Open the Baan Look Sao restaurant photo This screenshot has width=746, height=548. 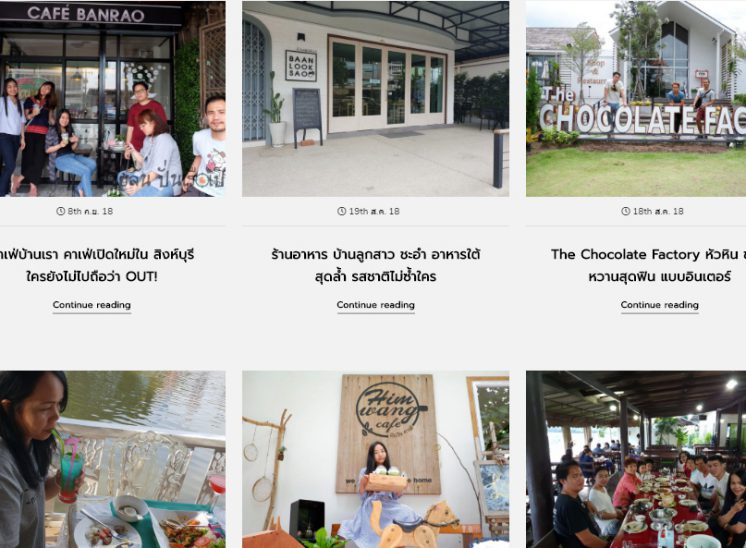point(375,98)
